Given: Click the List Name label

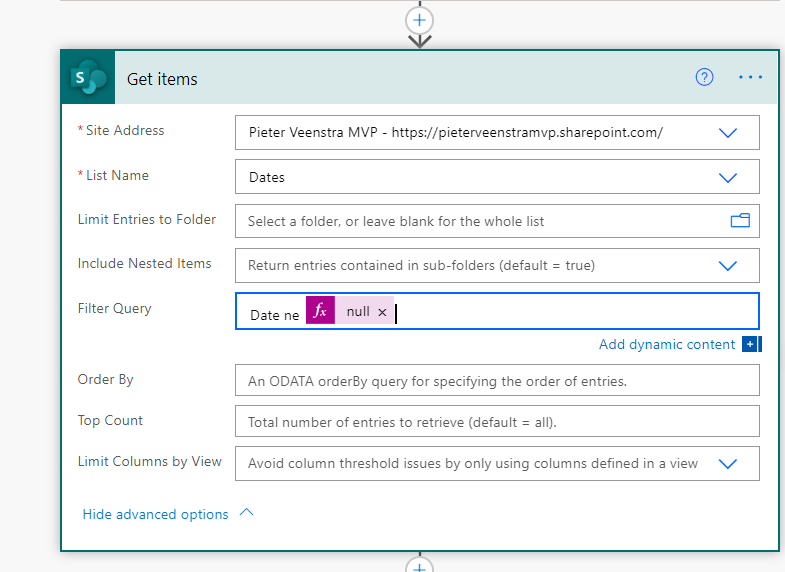Looking at the screenshot, I should (x=117, y=175).
